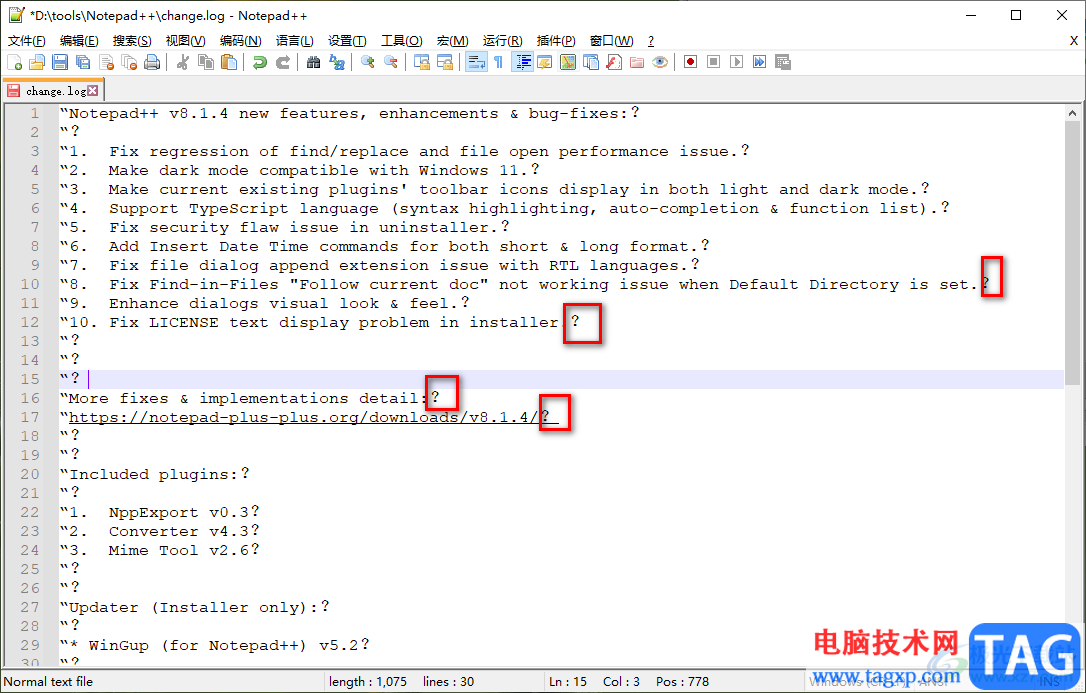Toggle the indent guide toolbar button
1086x693 pixels.
click(x=522, y=62)
